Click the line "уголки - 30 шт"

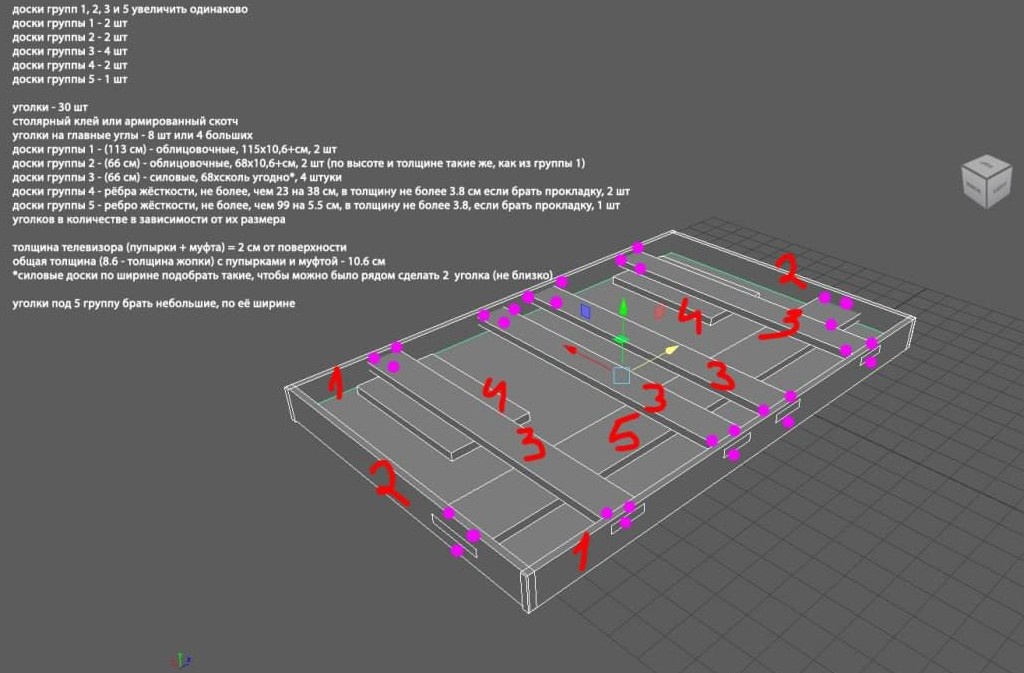click(50, 107)
